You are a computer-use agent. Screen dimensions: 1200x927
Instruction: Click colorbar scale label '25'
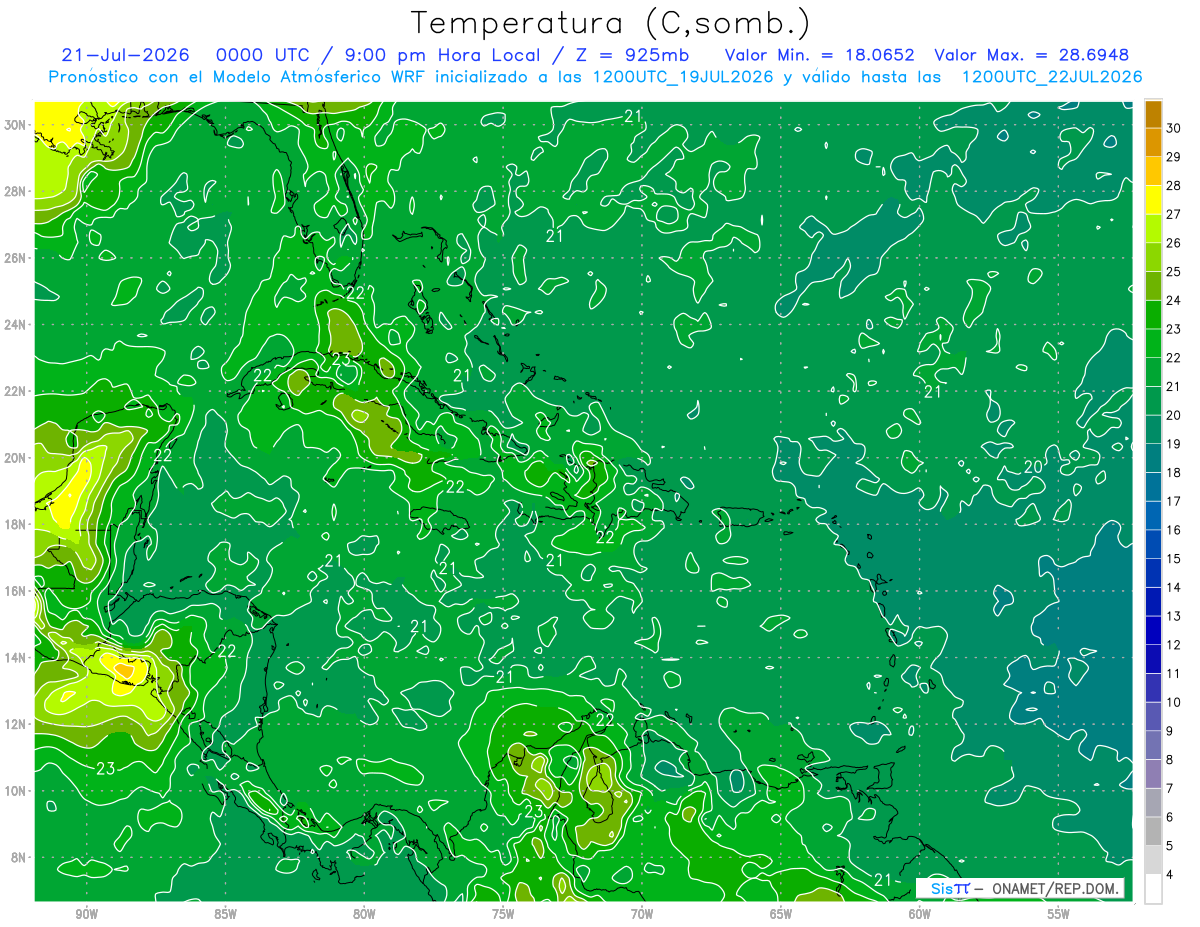[x=1174, y=271]
